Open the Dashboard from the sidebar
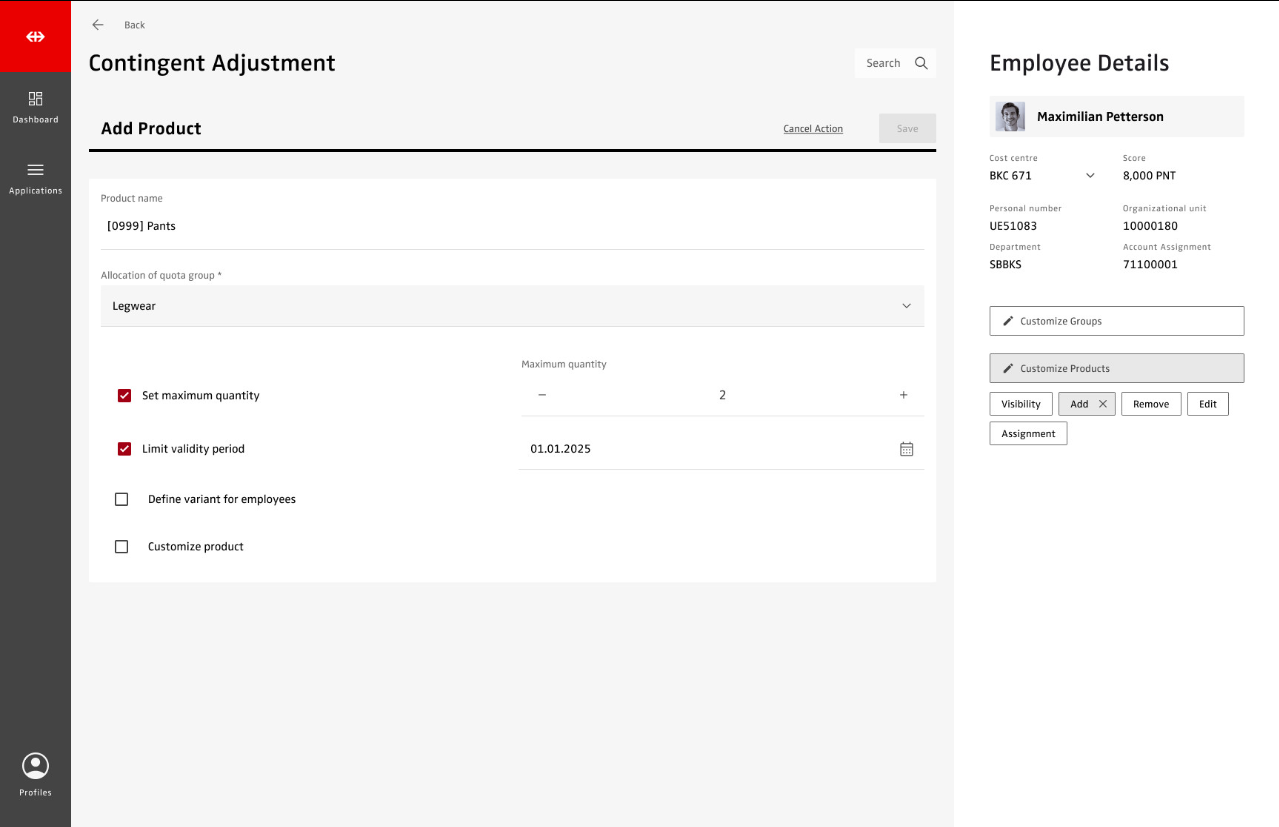This screenshot has height=827, width=1279. coord(35,107)
